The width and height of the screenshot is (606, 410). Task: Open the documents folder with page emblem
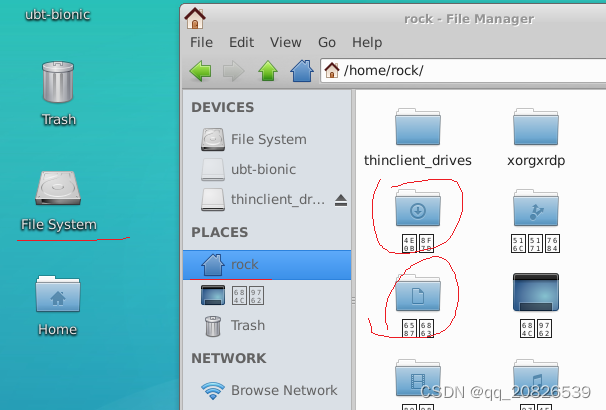418,305
